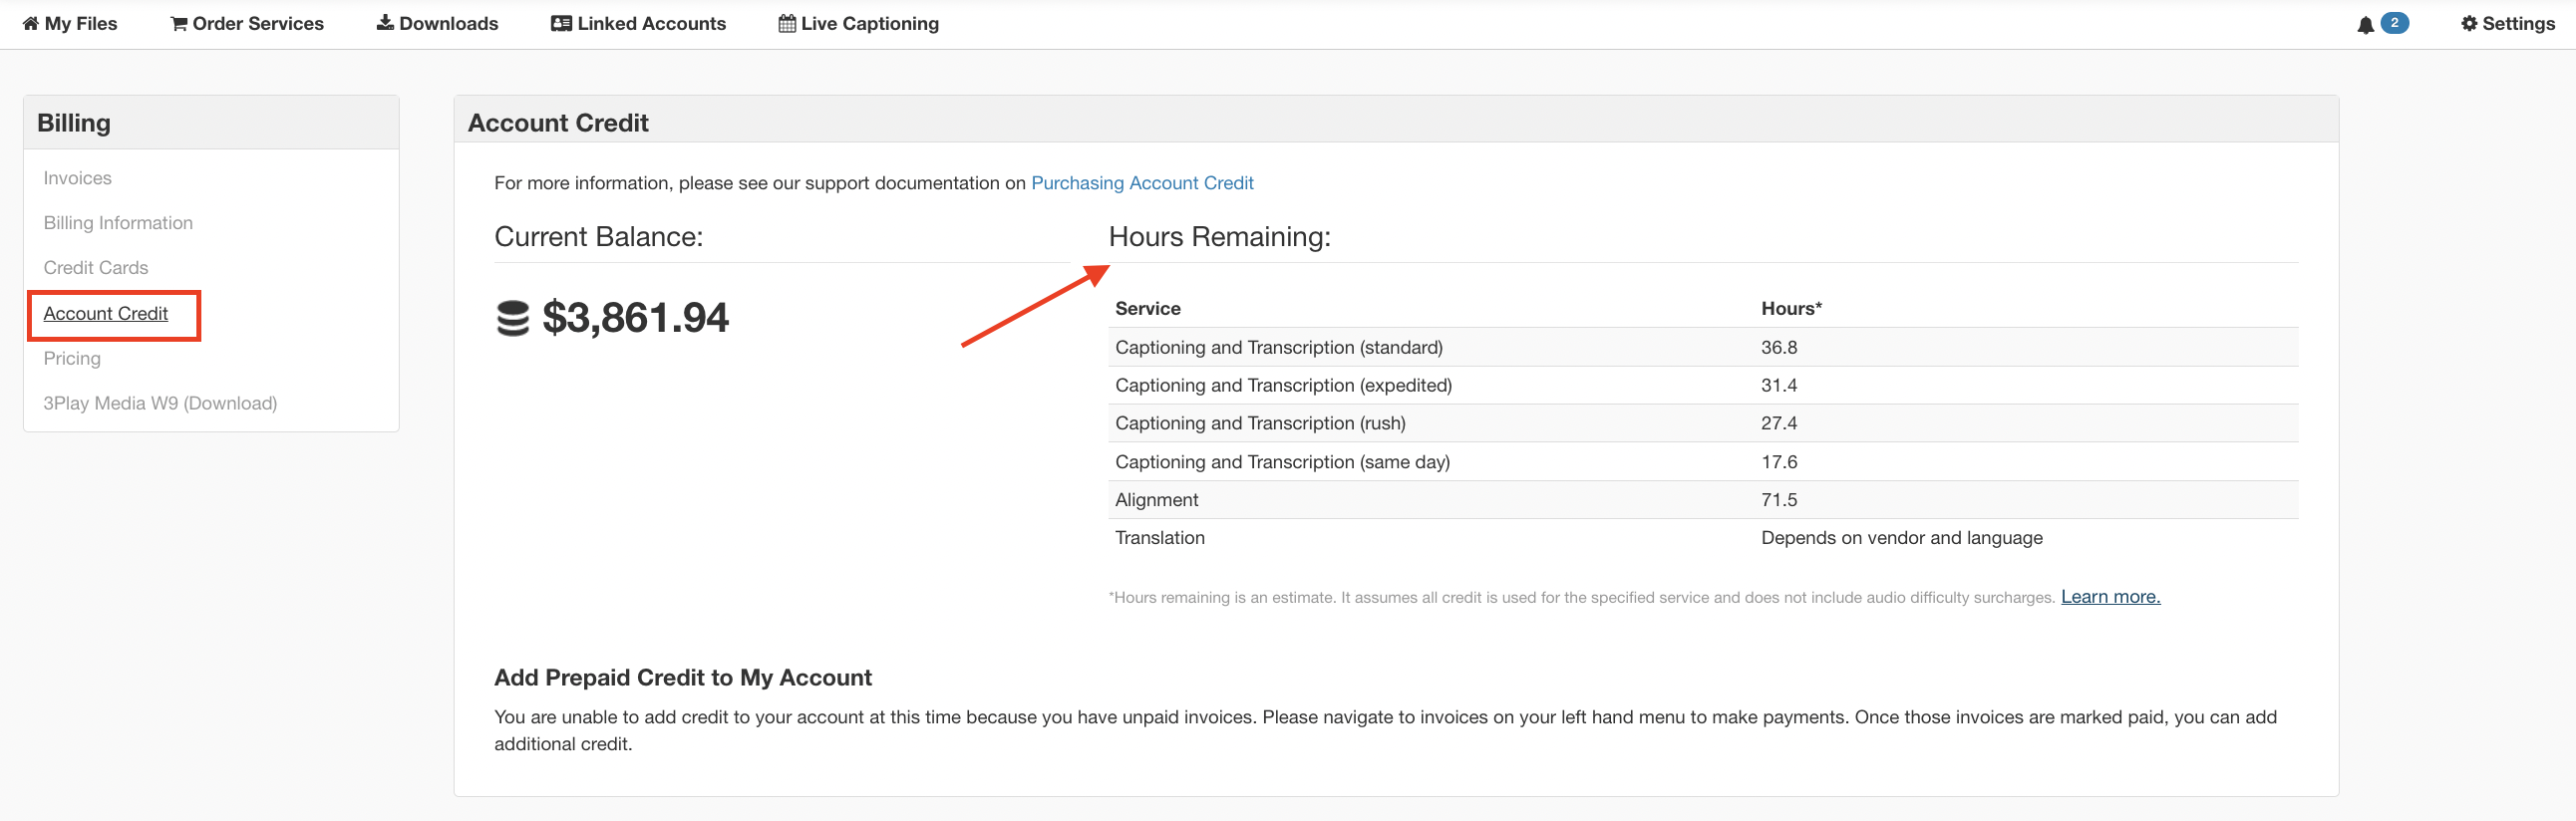Viewport: 2576px width, 821px height.
Task: Click the calendar icon for Live Captioning
Action: pos(787,23)
